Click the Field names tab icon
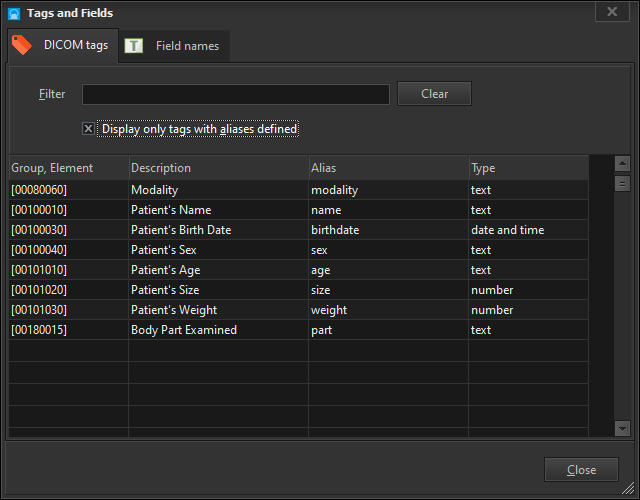Image resolution: width=640 pixels, height=500 pixels. tap(134, 46)
